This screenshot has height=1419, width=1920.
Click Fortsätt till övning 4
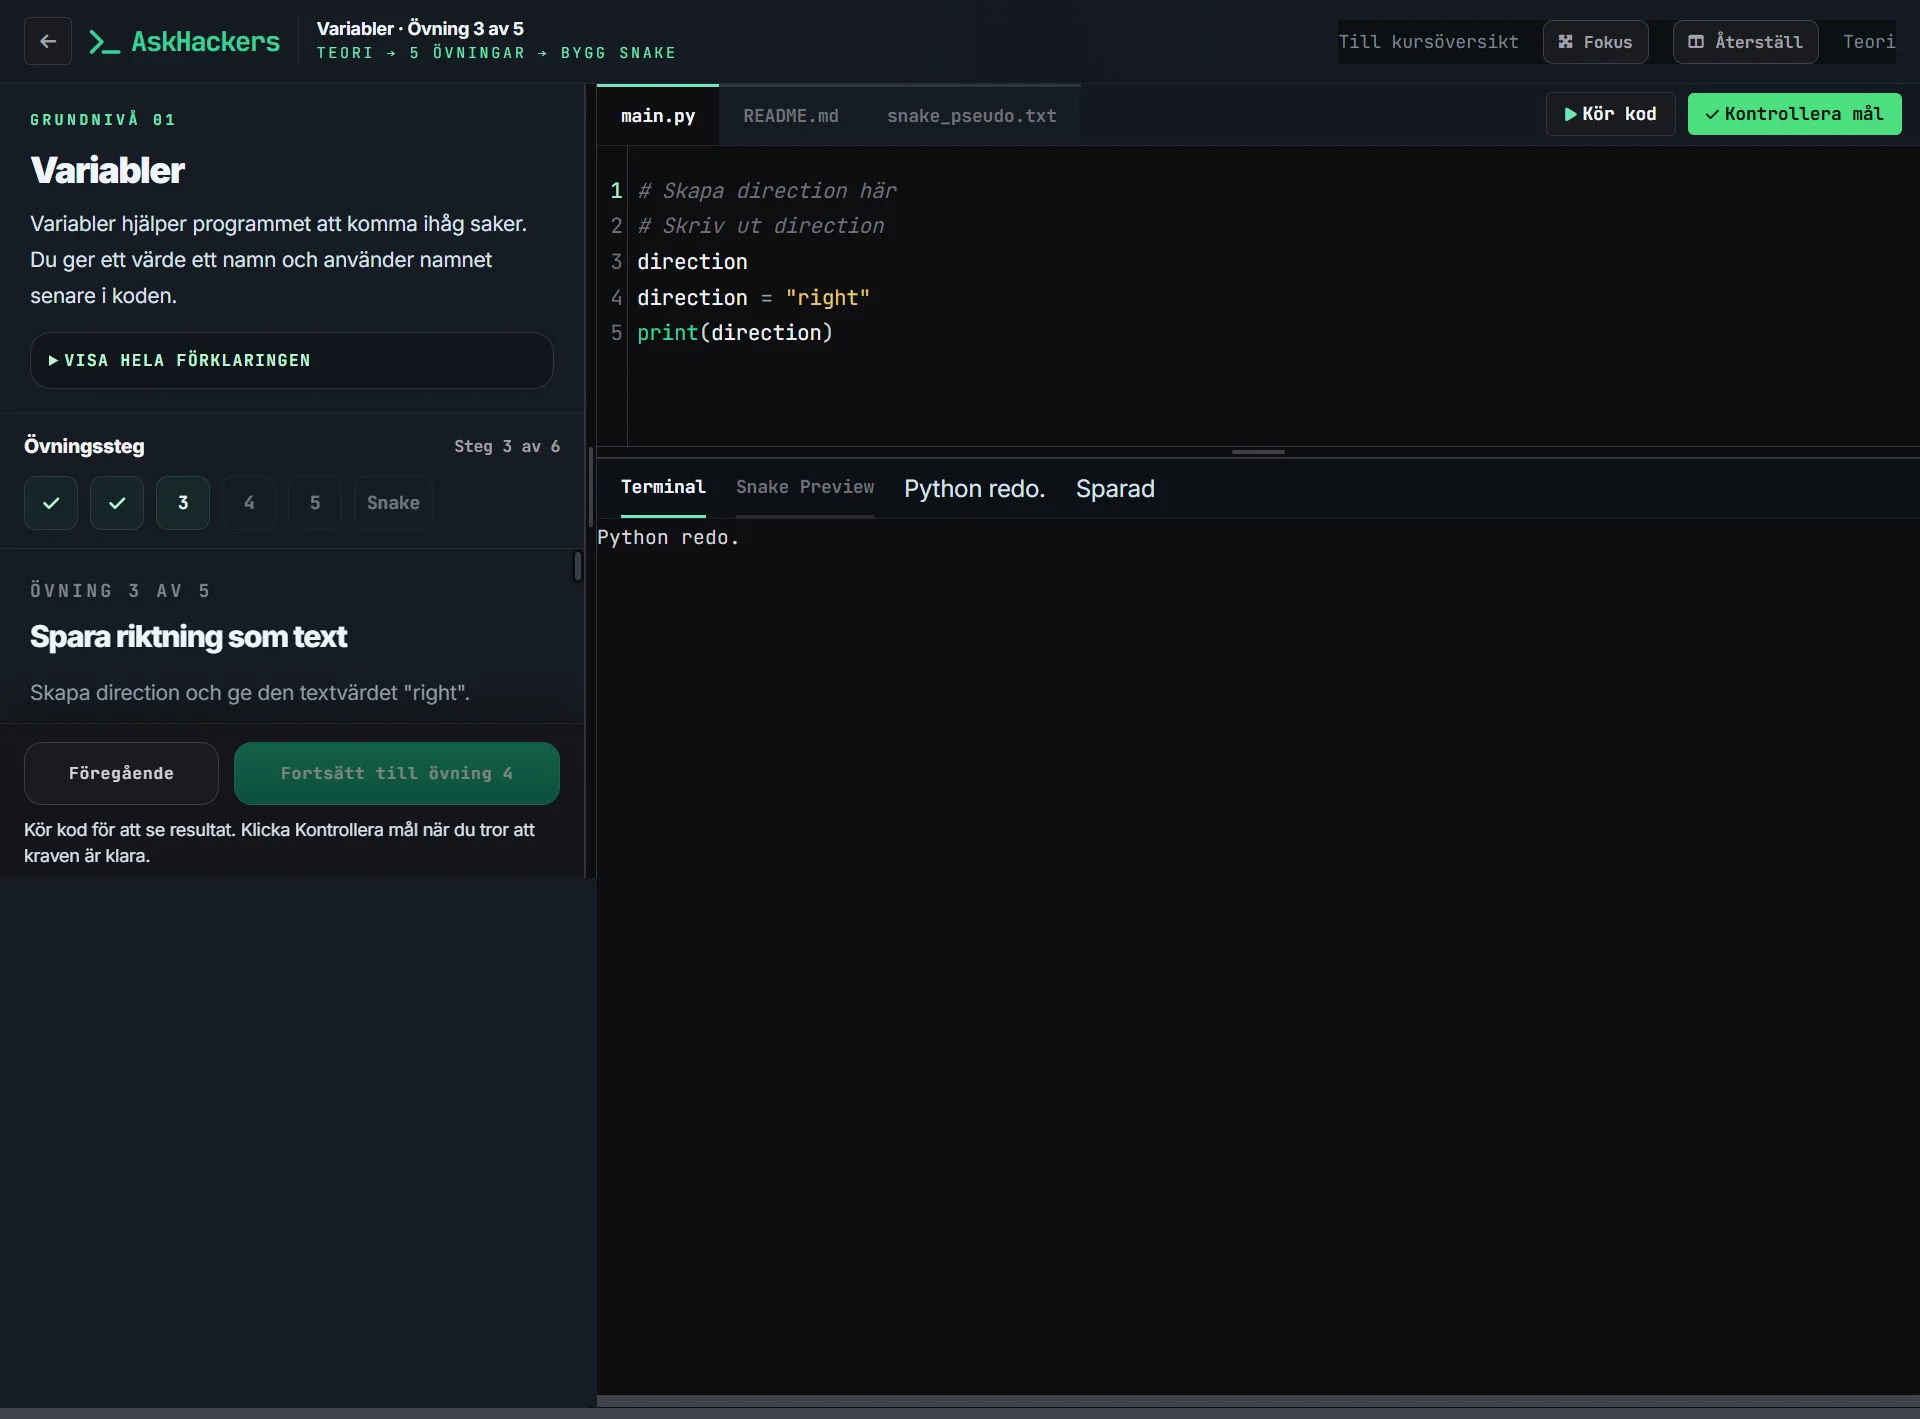click(x=397, y=773)
